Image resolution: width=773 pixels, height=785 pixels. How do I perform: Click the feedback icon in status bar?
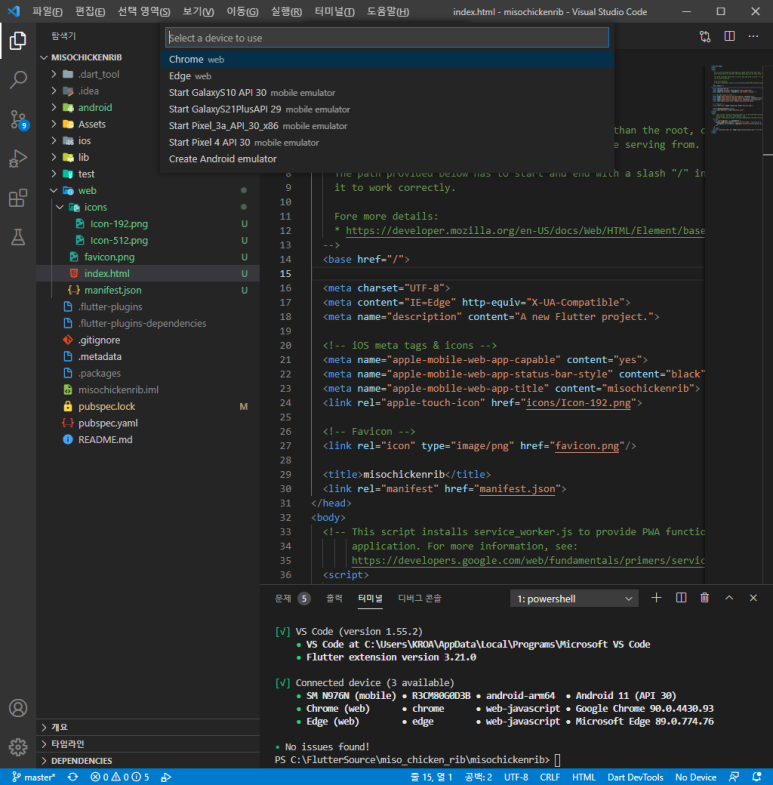[x=734, y=777]
